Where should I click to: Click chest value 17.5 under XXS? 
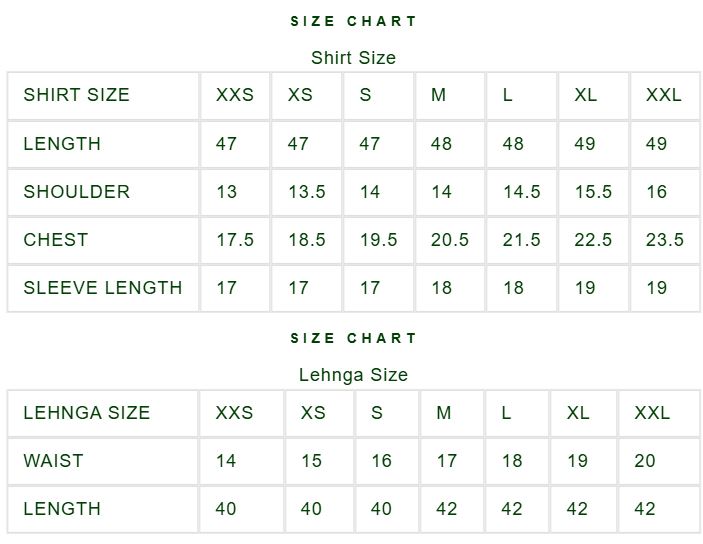(235, 240)
